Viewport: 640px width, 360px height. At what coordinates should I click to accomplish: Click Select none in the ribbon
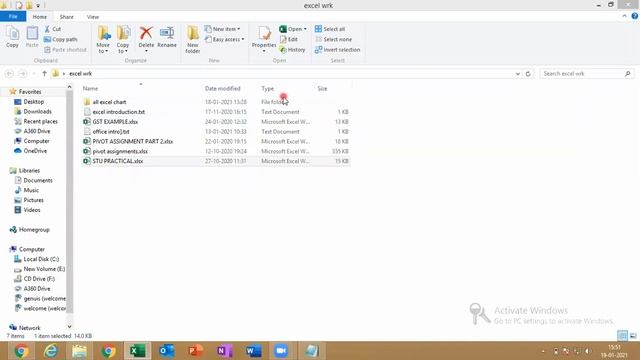pos(333,39)
